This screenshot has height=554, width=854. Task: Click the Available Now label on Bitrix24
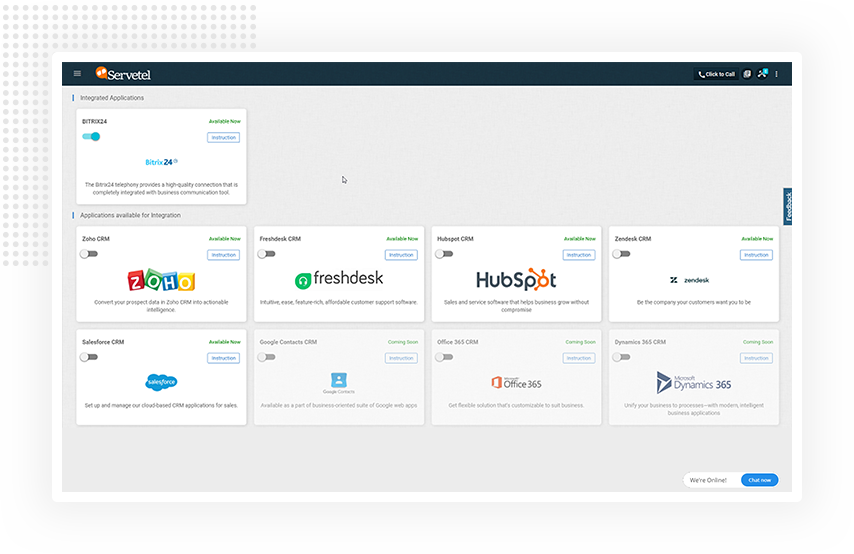[224, 121]
